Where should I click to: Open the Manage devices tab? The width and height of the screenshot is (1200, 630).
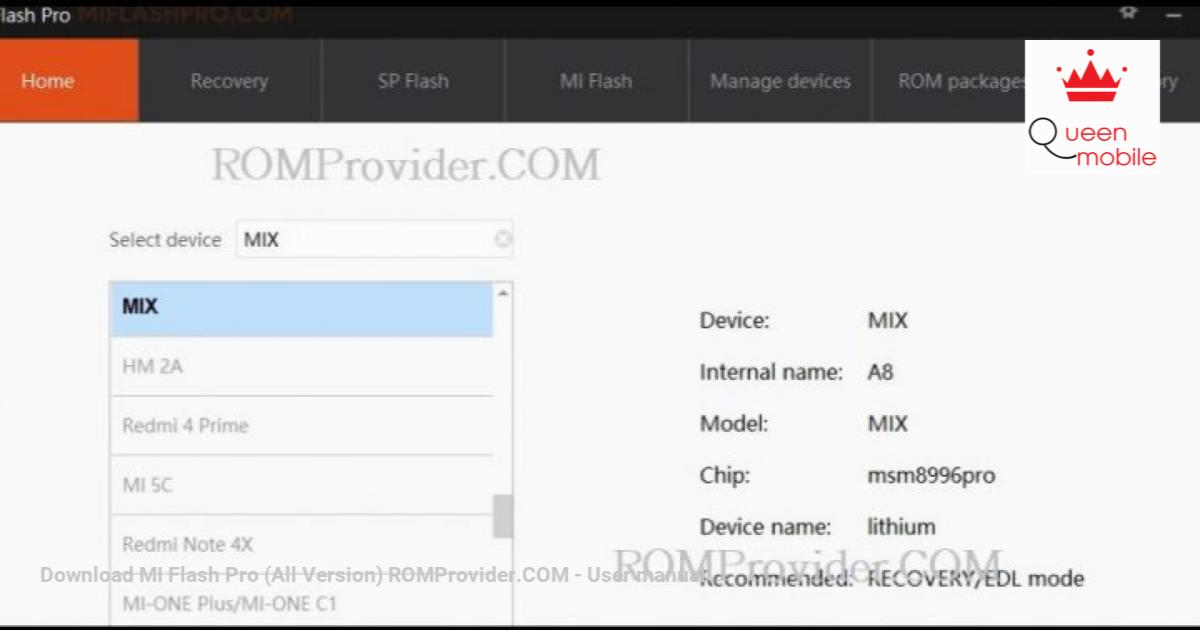point(780,81)
